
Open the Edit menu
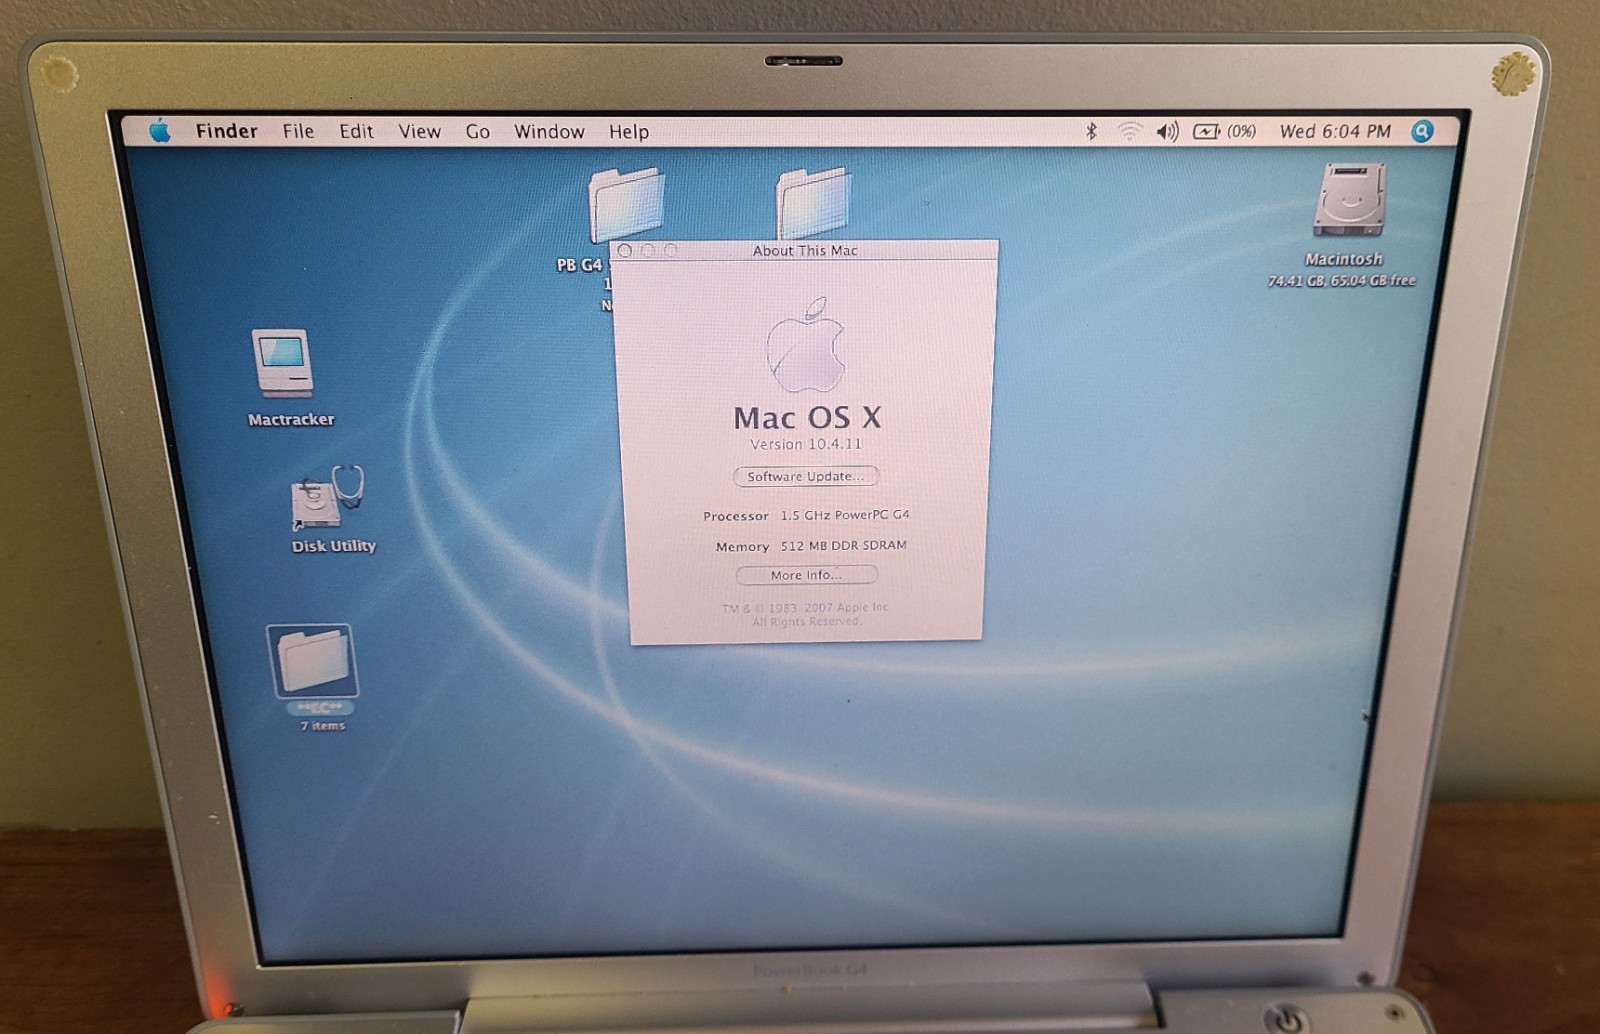[x=356, y=131]
